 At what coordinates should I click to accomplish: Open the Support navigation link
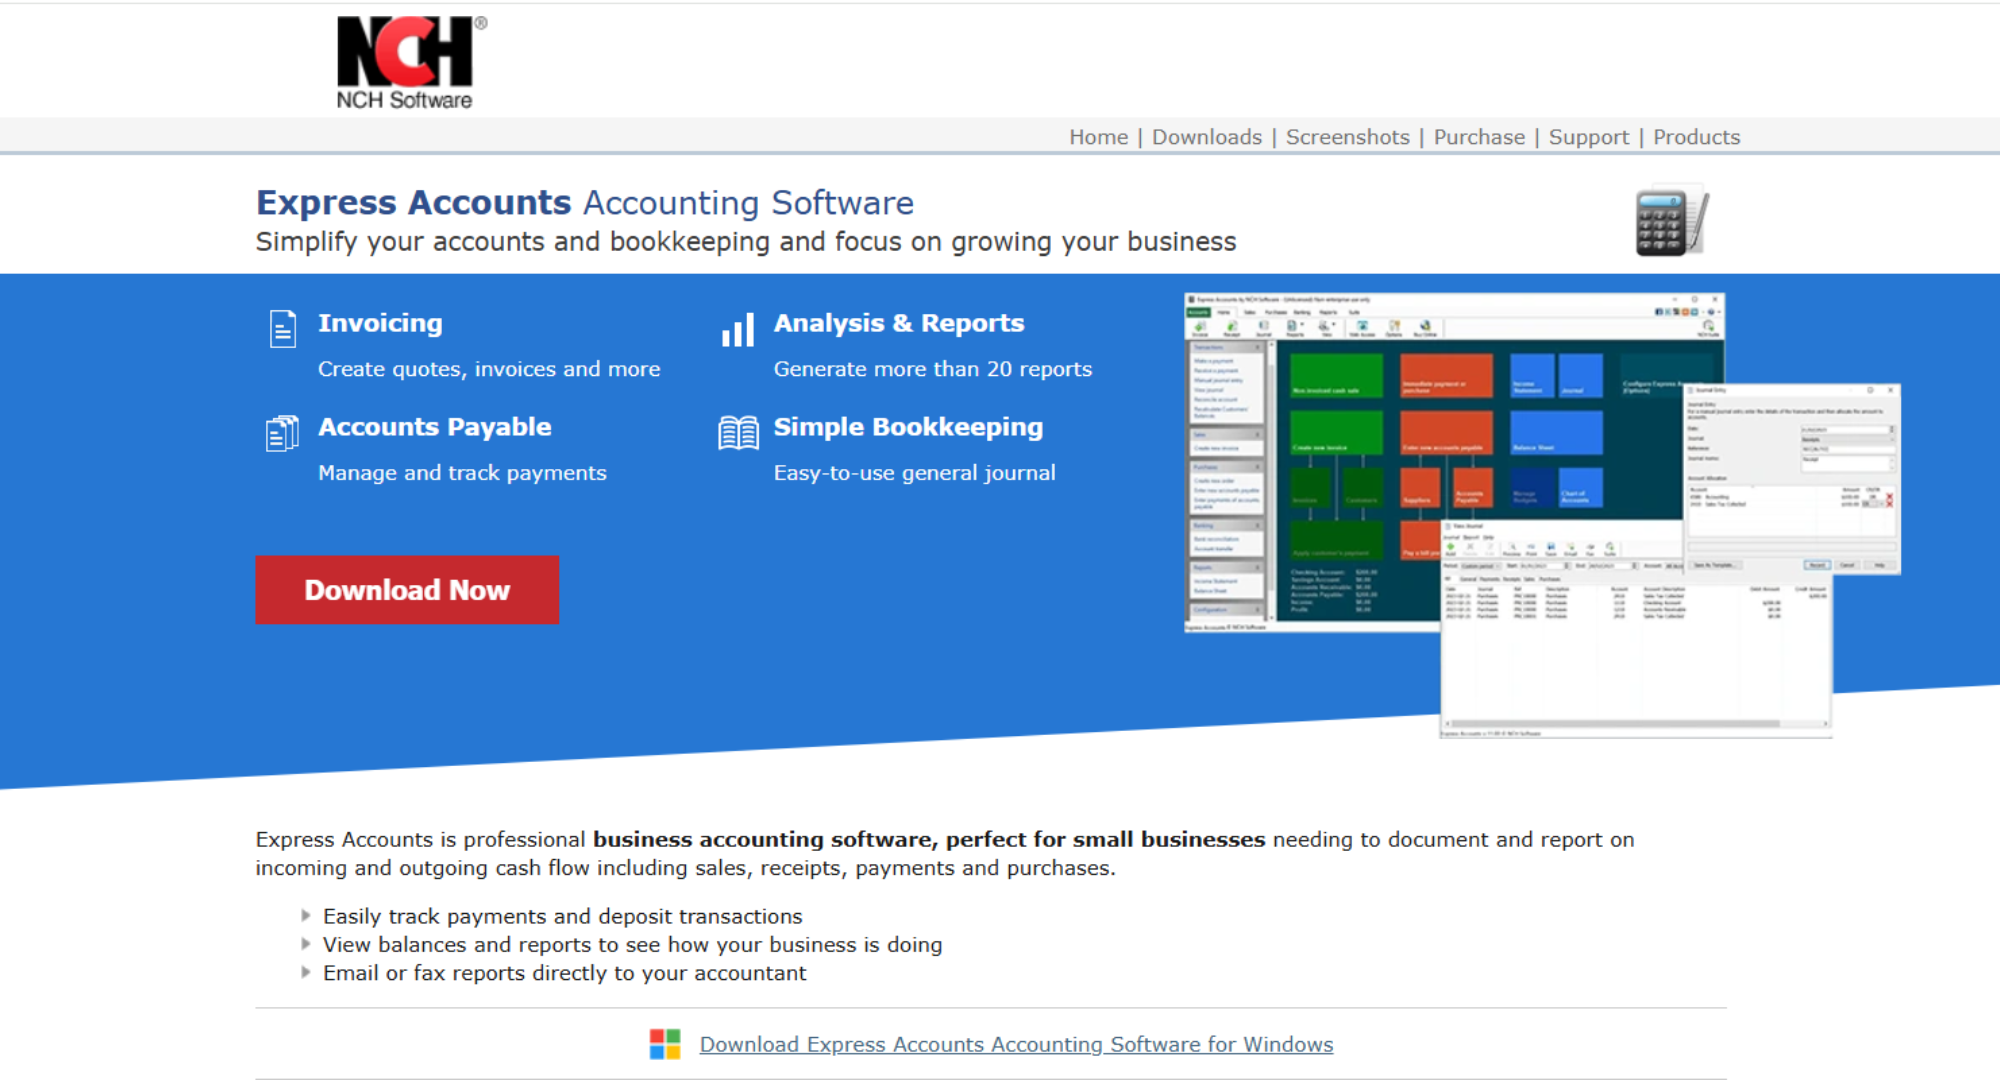(1588, 137)
